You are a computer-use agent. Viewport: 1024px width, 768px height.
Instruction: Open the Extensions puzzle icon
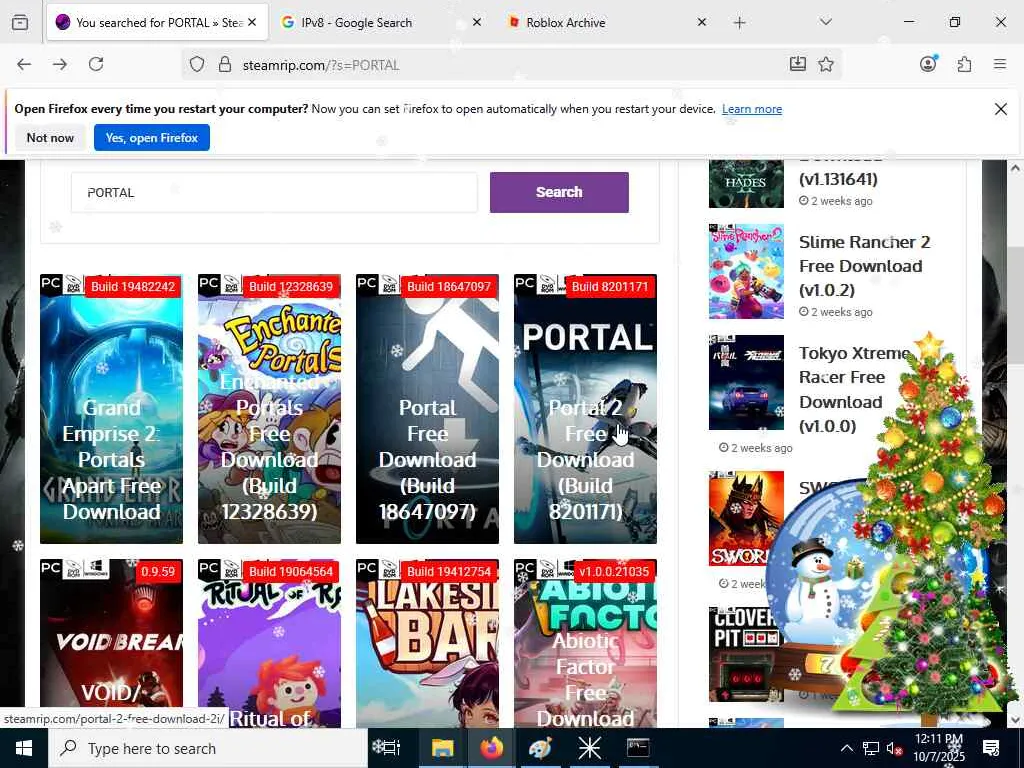pos(964,64)
